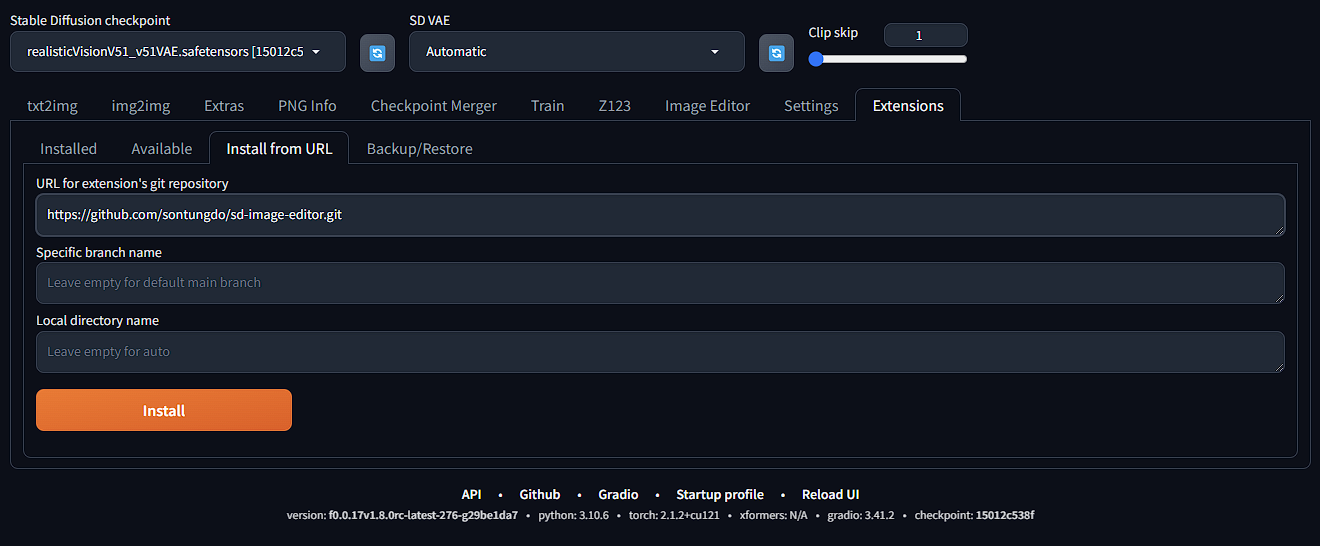This screenshot has width=1320, height=546.
Task: Click the git repository URL field
Action: click(660, 215)
